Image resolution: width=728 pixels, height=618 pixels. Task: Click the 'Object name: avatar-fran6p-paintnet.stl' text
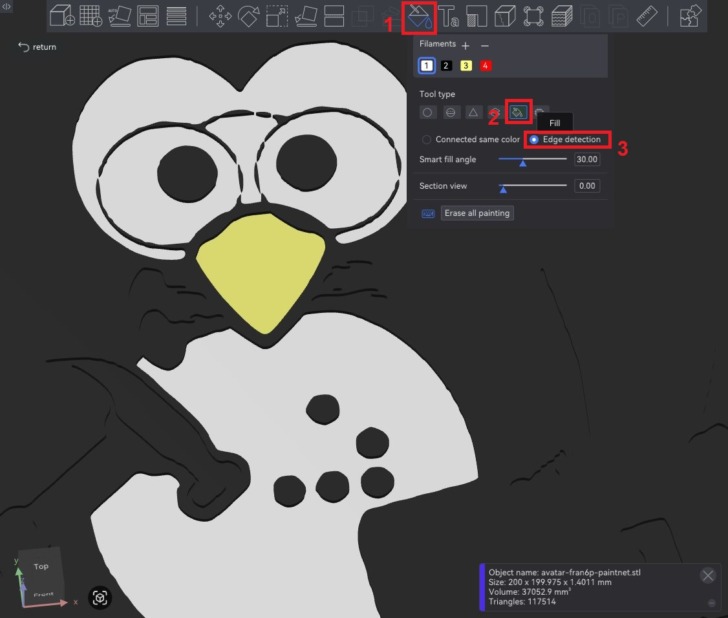point(564,572)
